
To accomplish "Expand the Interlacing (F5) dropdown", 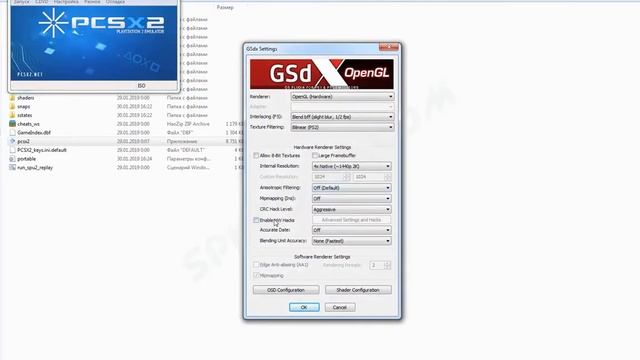I will click(x=342, y=117).
